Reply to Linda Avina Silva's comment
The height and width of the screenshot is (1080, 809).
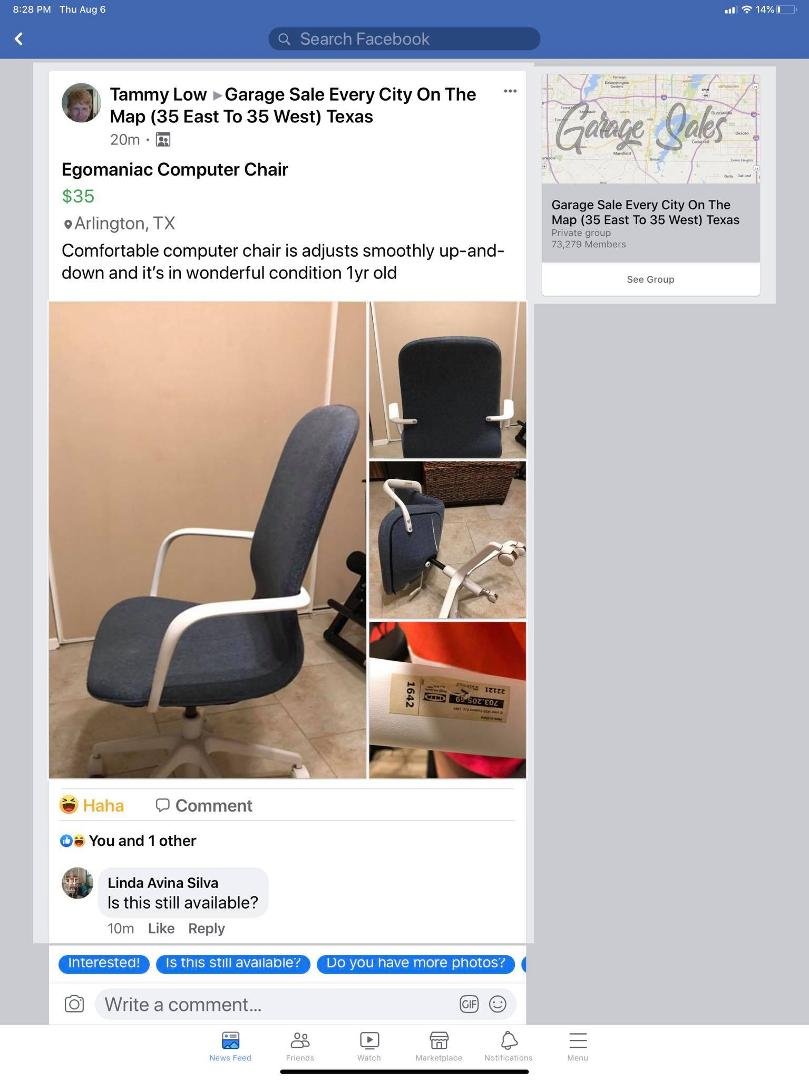[x=207, y=928]
